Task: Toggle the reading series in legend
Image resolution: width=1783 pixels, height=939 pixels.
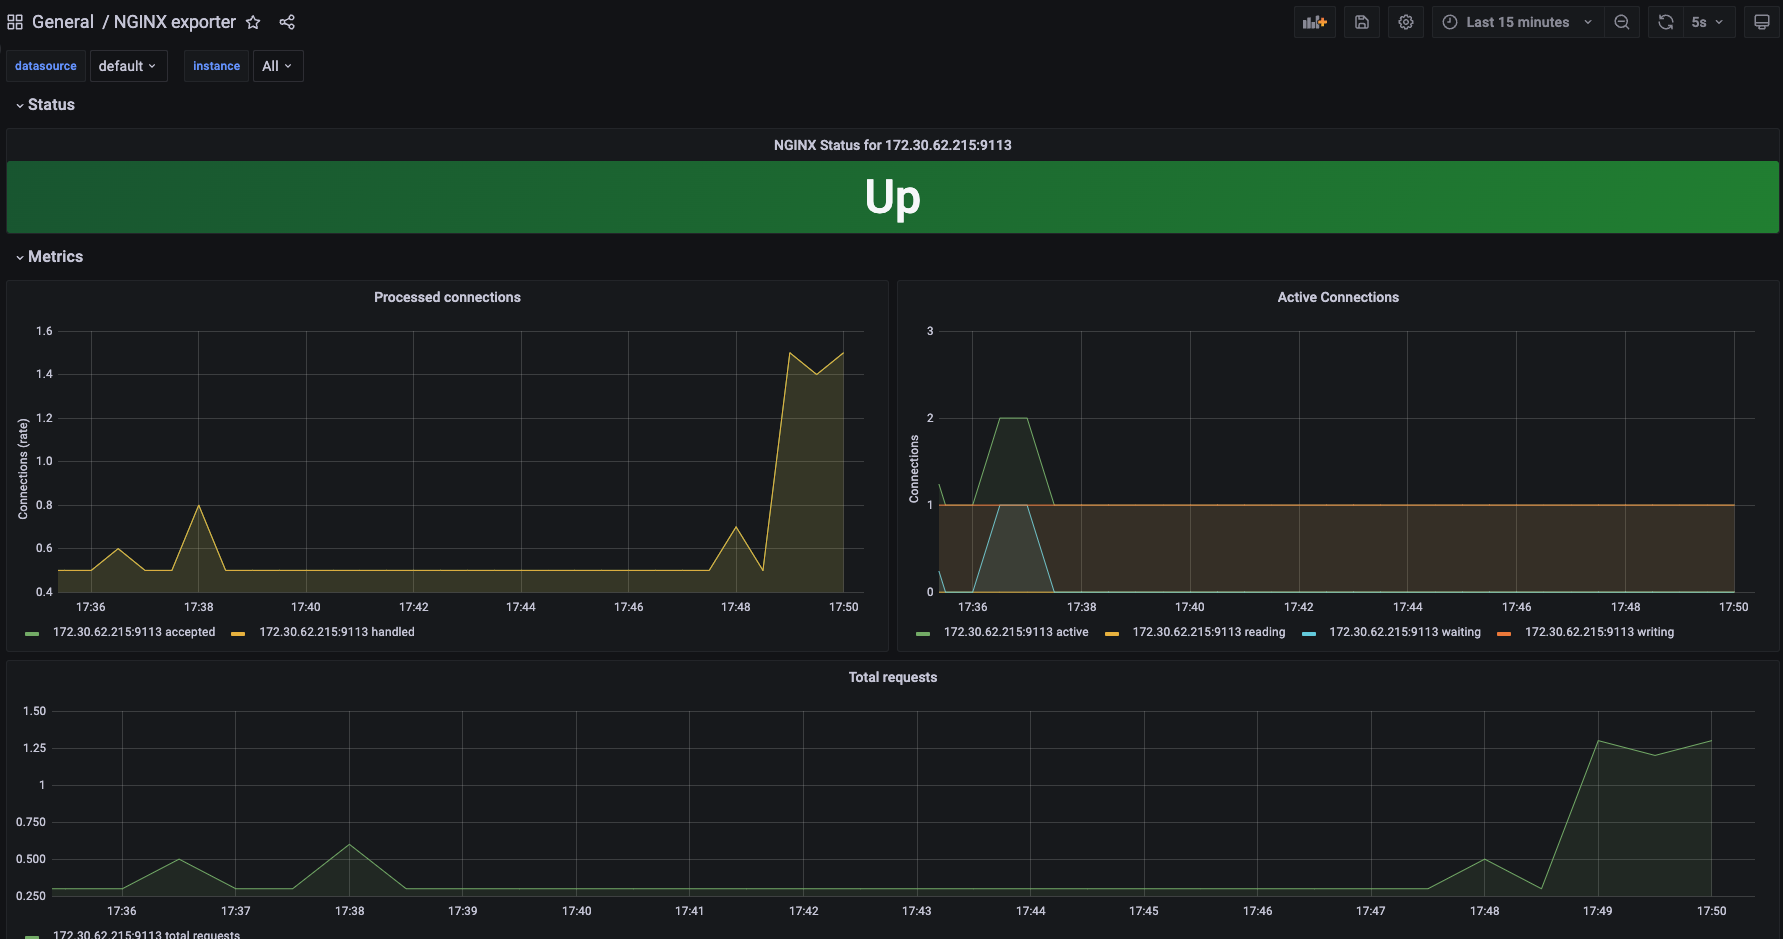Action: 1209,632
